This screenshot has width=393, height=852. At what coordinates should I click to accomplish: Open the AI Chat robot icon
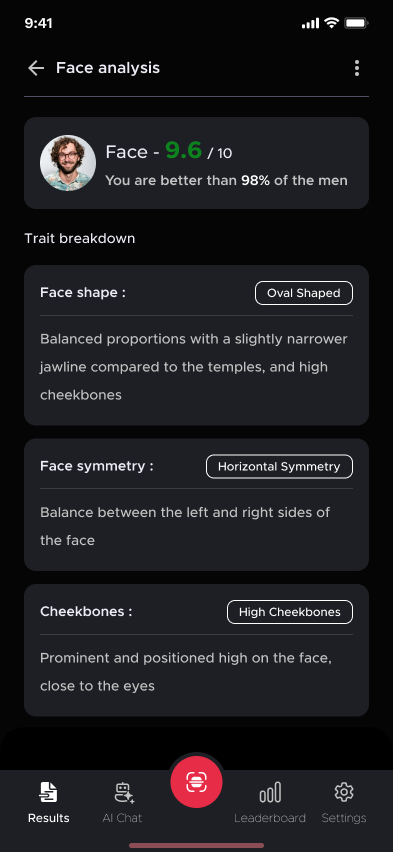pyautogui.click(x=124, y=793)
